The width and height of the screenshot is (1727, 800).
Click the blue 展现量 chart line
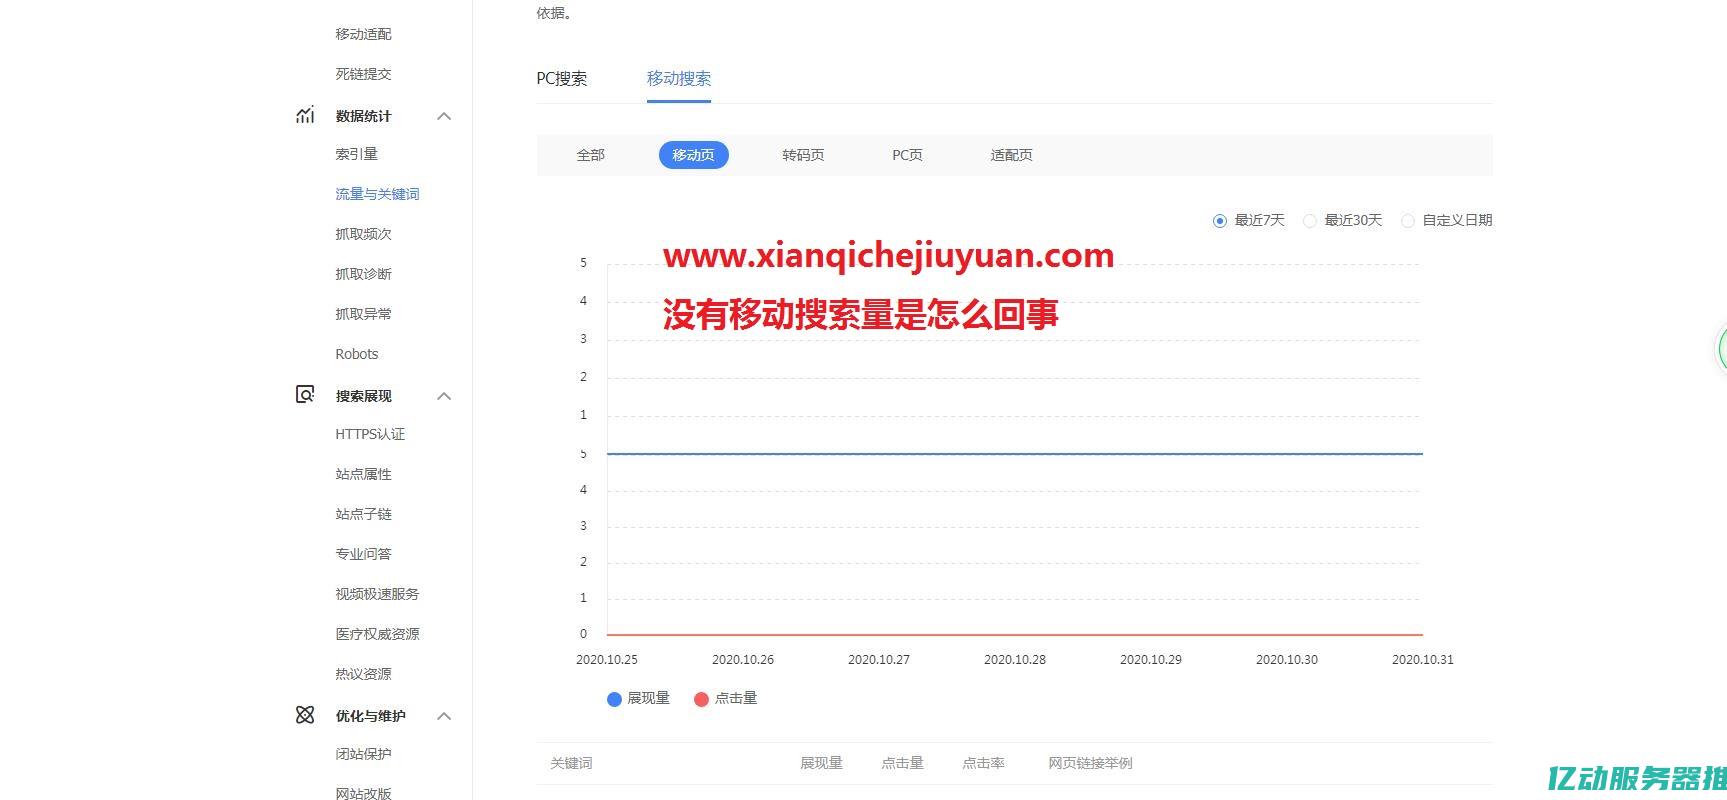click(1015, 454)
